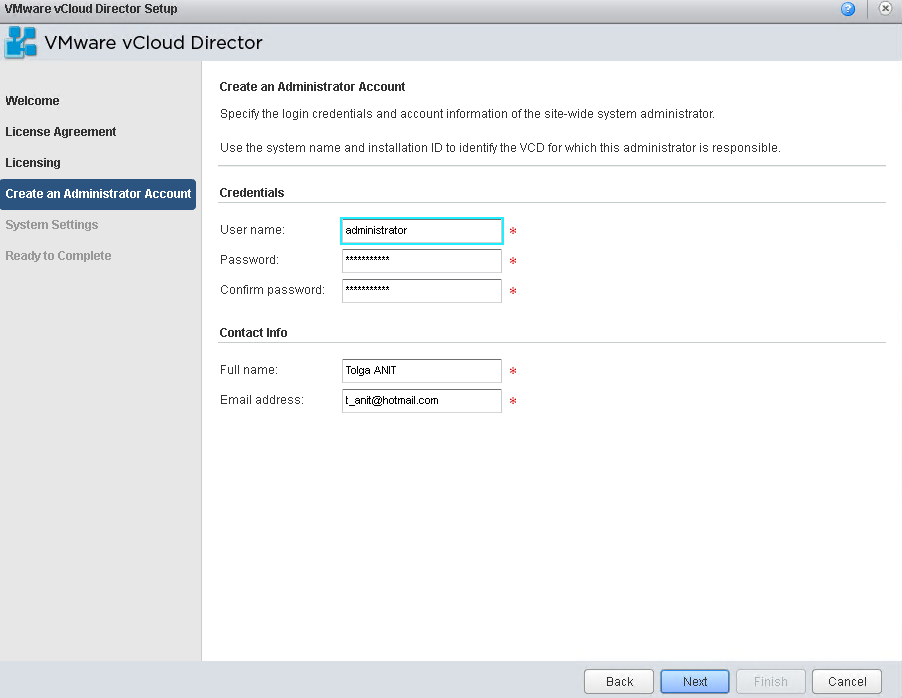The width and height of the screenshot is (902, 698).
Task: Select the Licensing step in sidebar
Action: coord(33,163)
